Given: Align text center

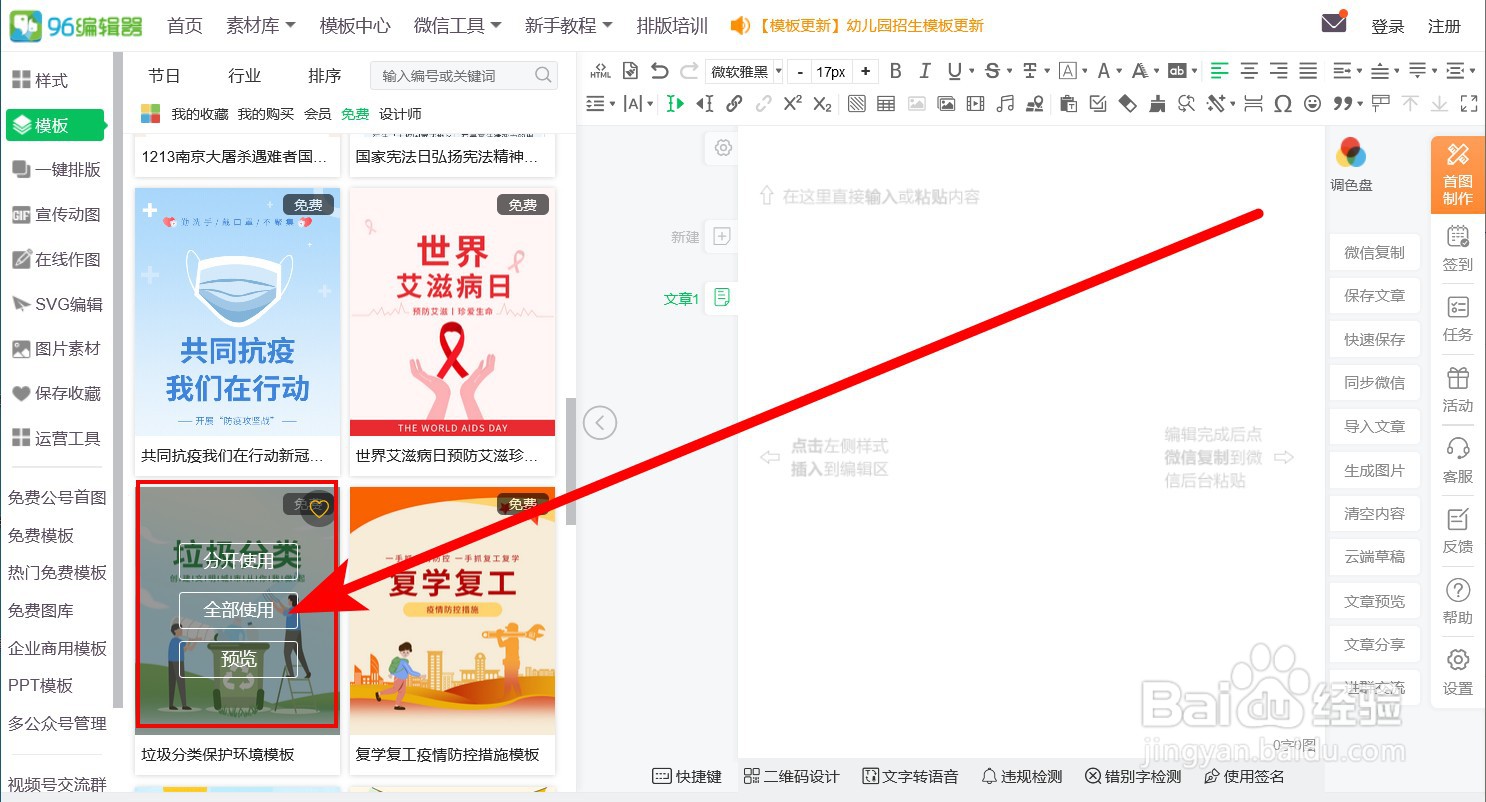Looking at the screenshot, I should point(1249,71).
